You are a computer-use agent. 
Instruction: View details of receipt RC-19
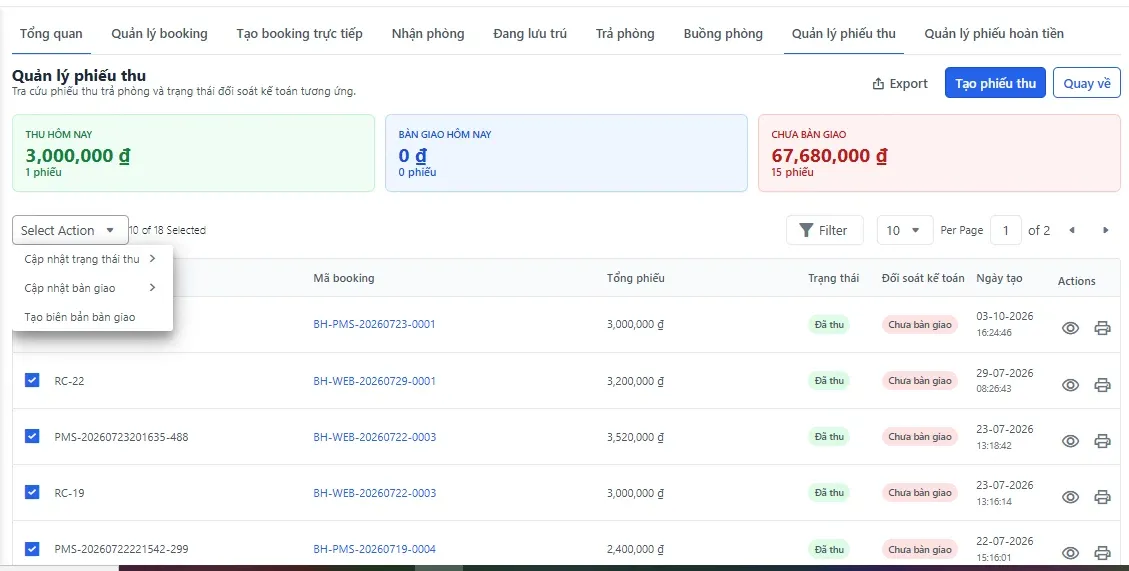[1070, 497]
